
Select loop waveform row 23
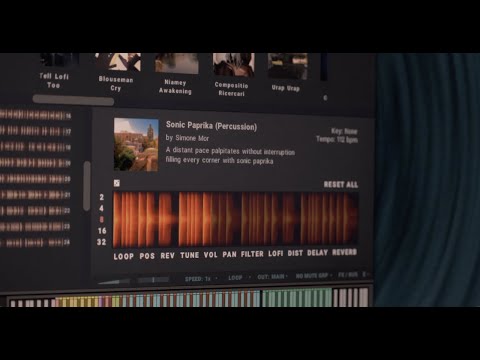35,227
